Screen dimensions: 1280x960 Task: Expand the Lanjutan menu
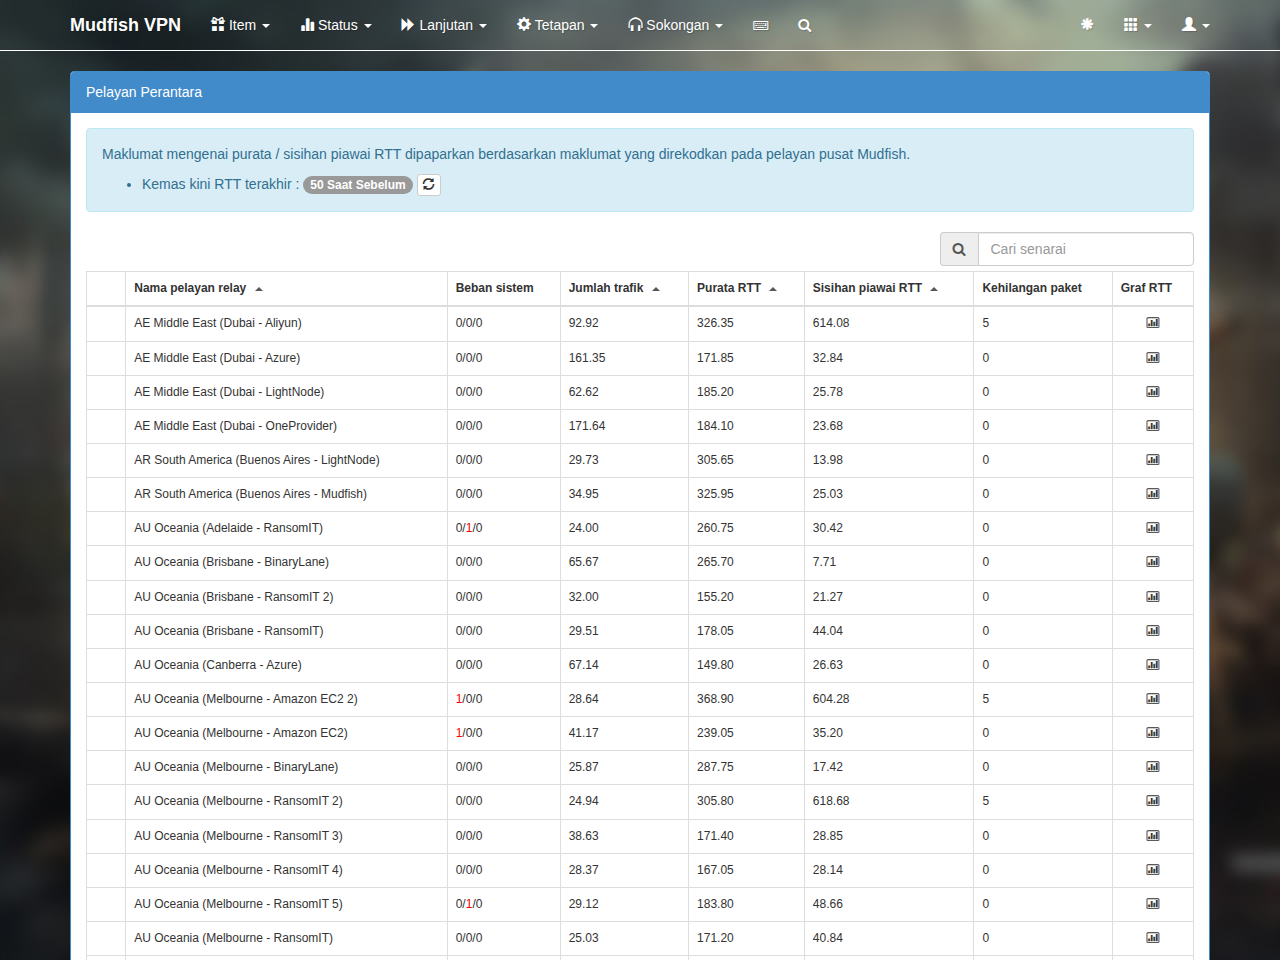443,25
